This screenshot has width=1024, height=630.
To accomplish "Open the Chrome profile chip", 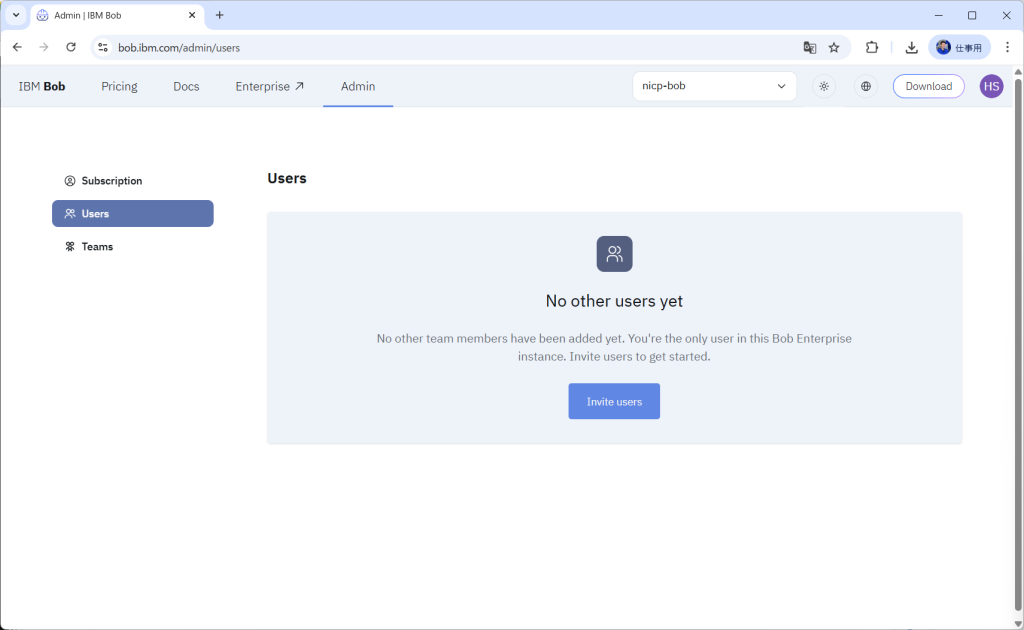I will [x=959, y=47].
